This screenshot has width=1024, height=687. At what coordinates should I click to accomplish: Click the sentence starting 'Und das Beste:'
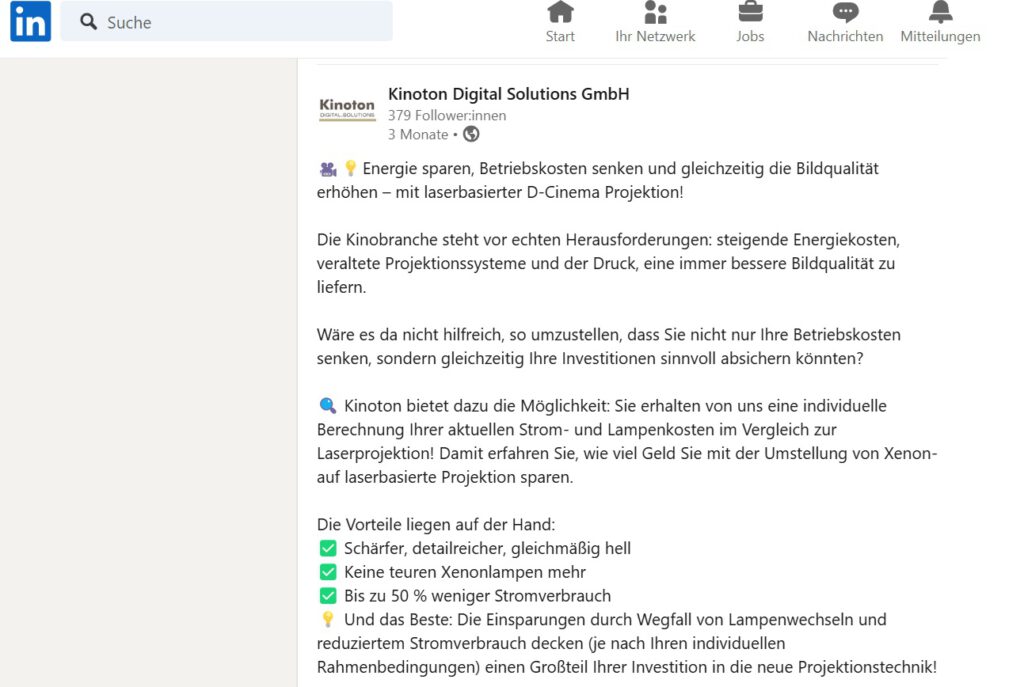627,643
